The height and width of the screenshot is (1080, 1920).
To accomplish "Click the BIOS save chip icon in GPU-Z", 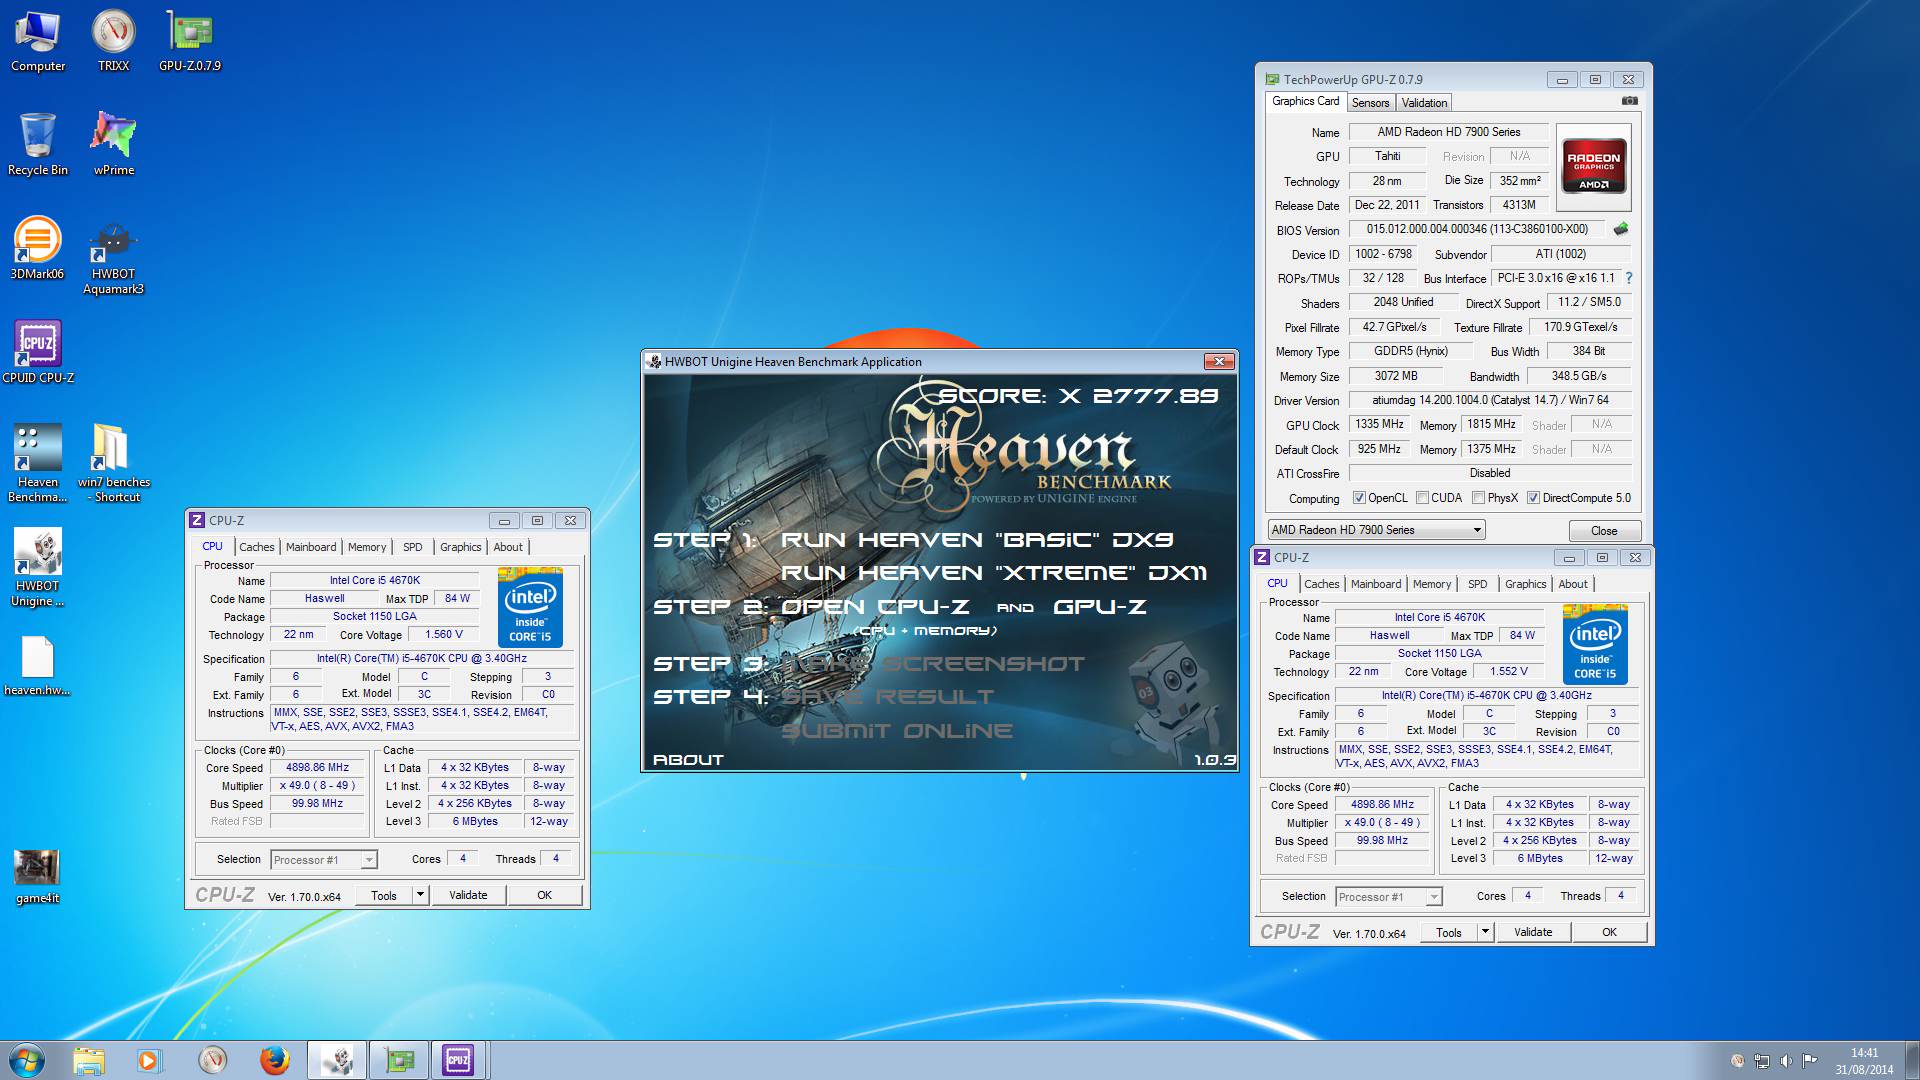I will 1620,229.
